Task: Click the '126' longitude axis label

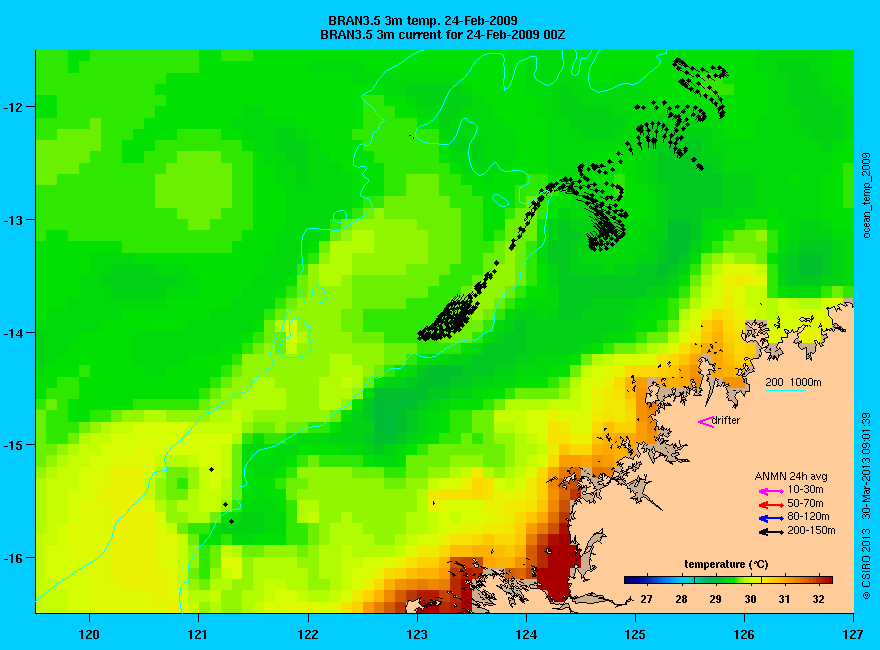Action: (744, 635)
